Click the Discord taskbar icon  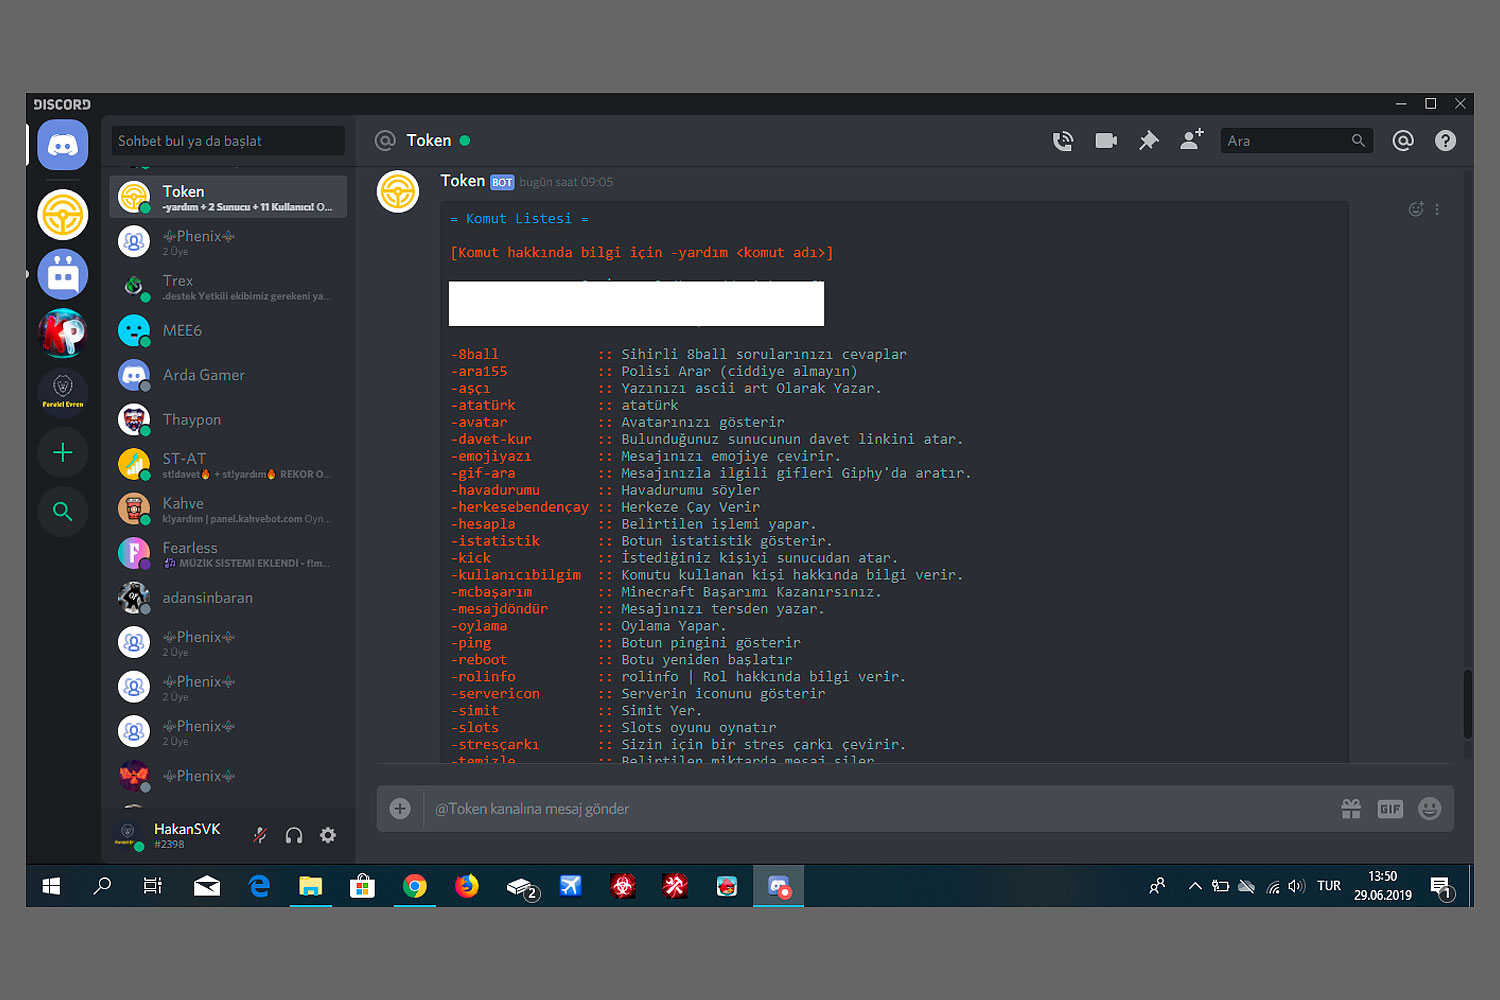(x=778, y=886)
